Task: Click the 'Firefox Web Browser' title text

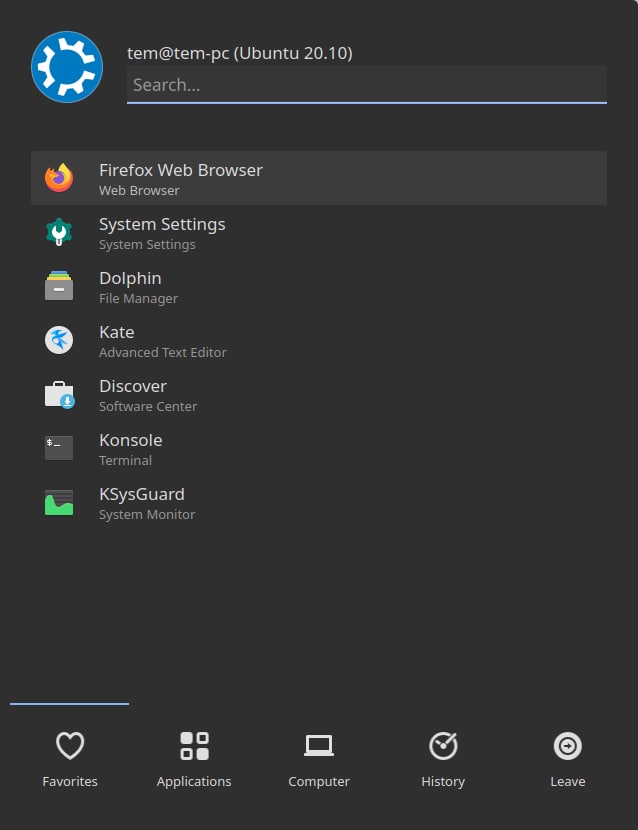Action: (181, 170)
